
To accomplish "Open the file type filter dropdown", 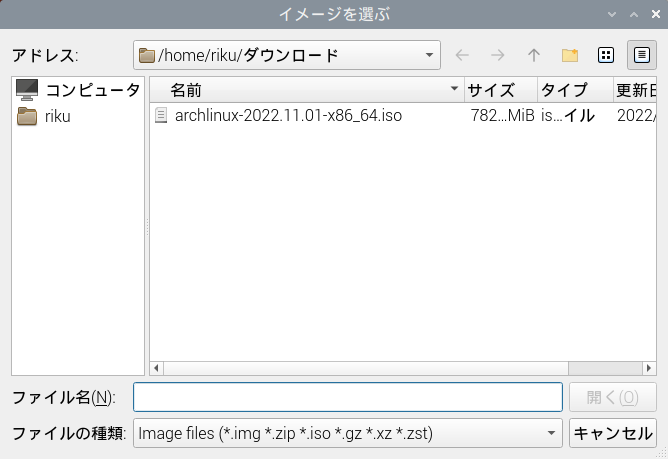I will [348, 433].
